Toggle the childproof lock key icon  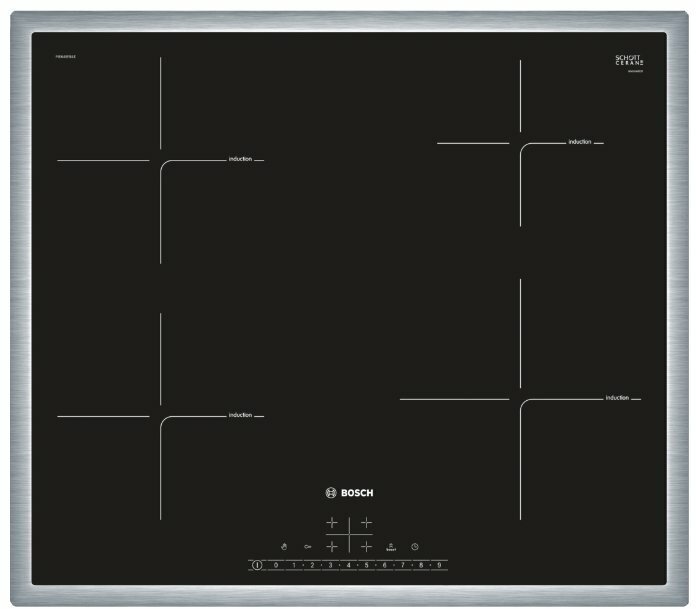pyautogui.click(x=308, y=546)
